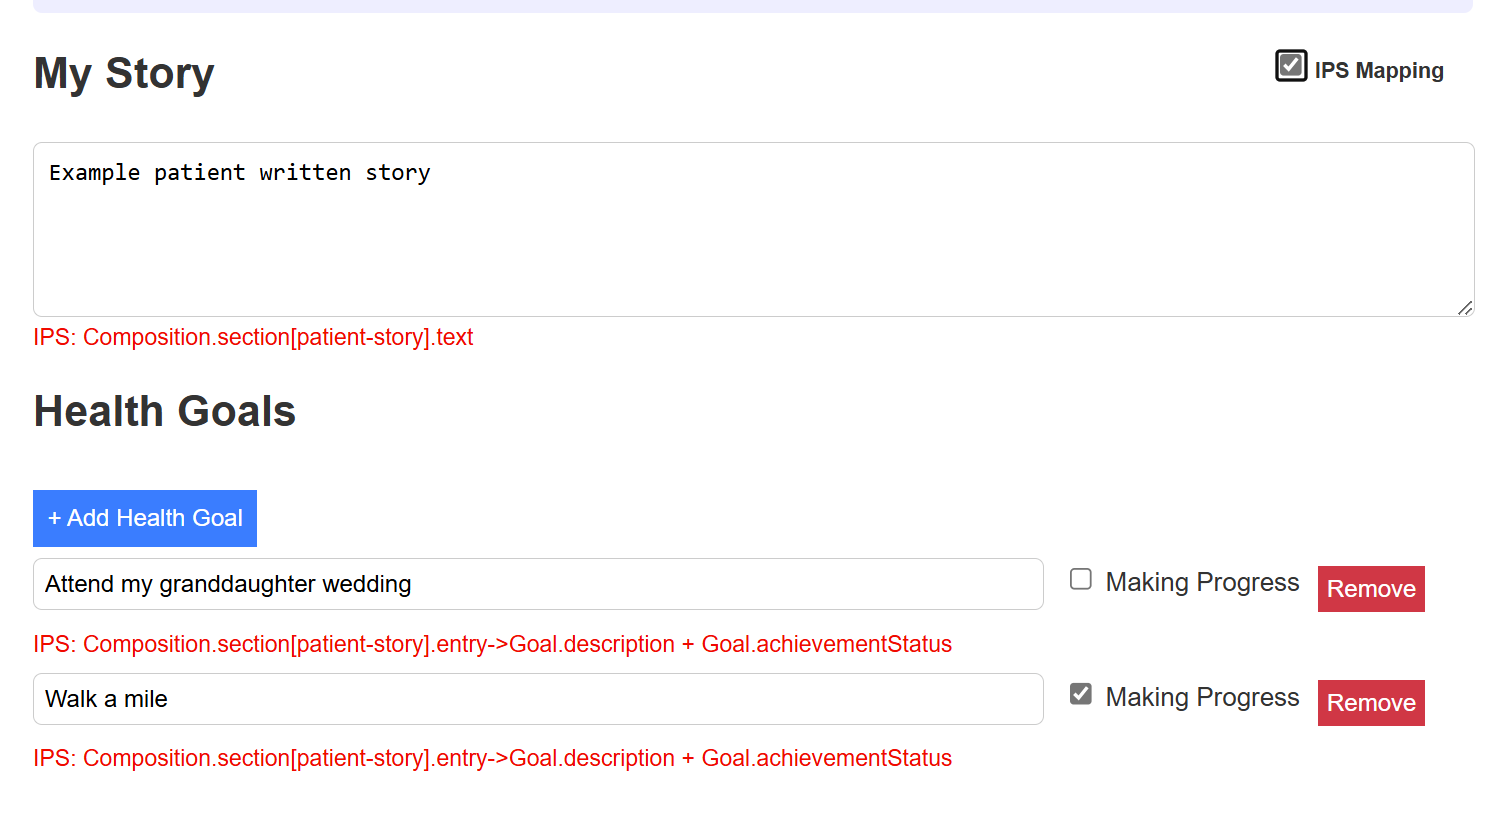
Task: Grab the text area resize handle
Action: click(1464, 308)
